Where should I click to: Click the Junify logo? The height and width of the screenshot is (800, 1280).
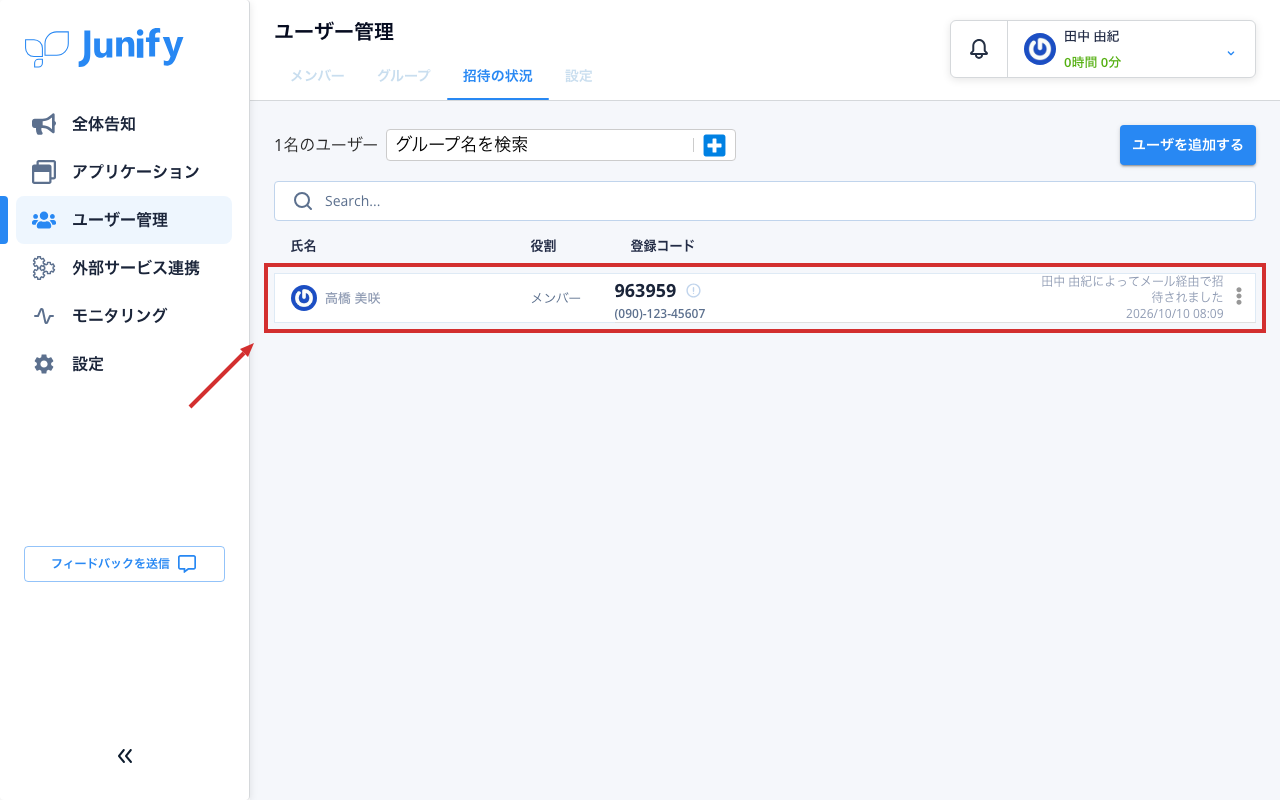(x=104, y=47)
